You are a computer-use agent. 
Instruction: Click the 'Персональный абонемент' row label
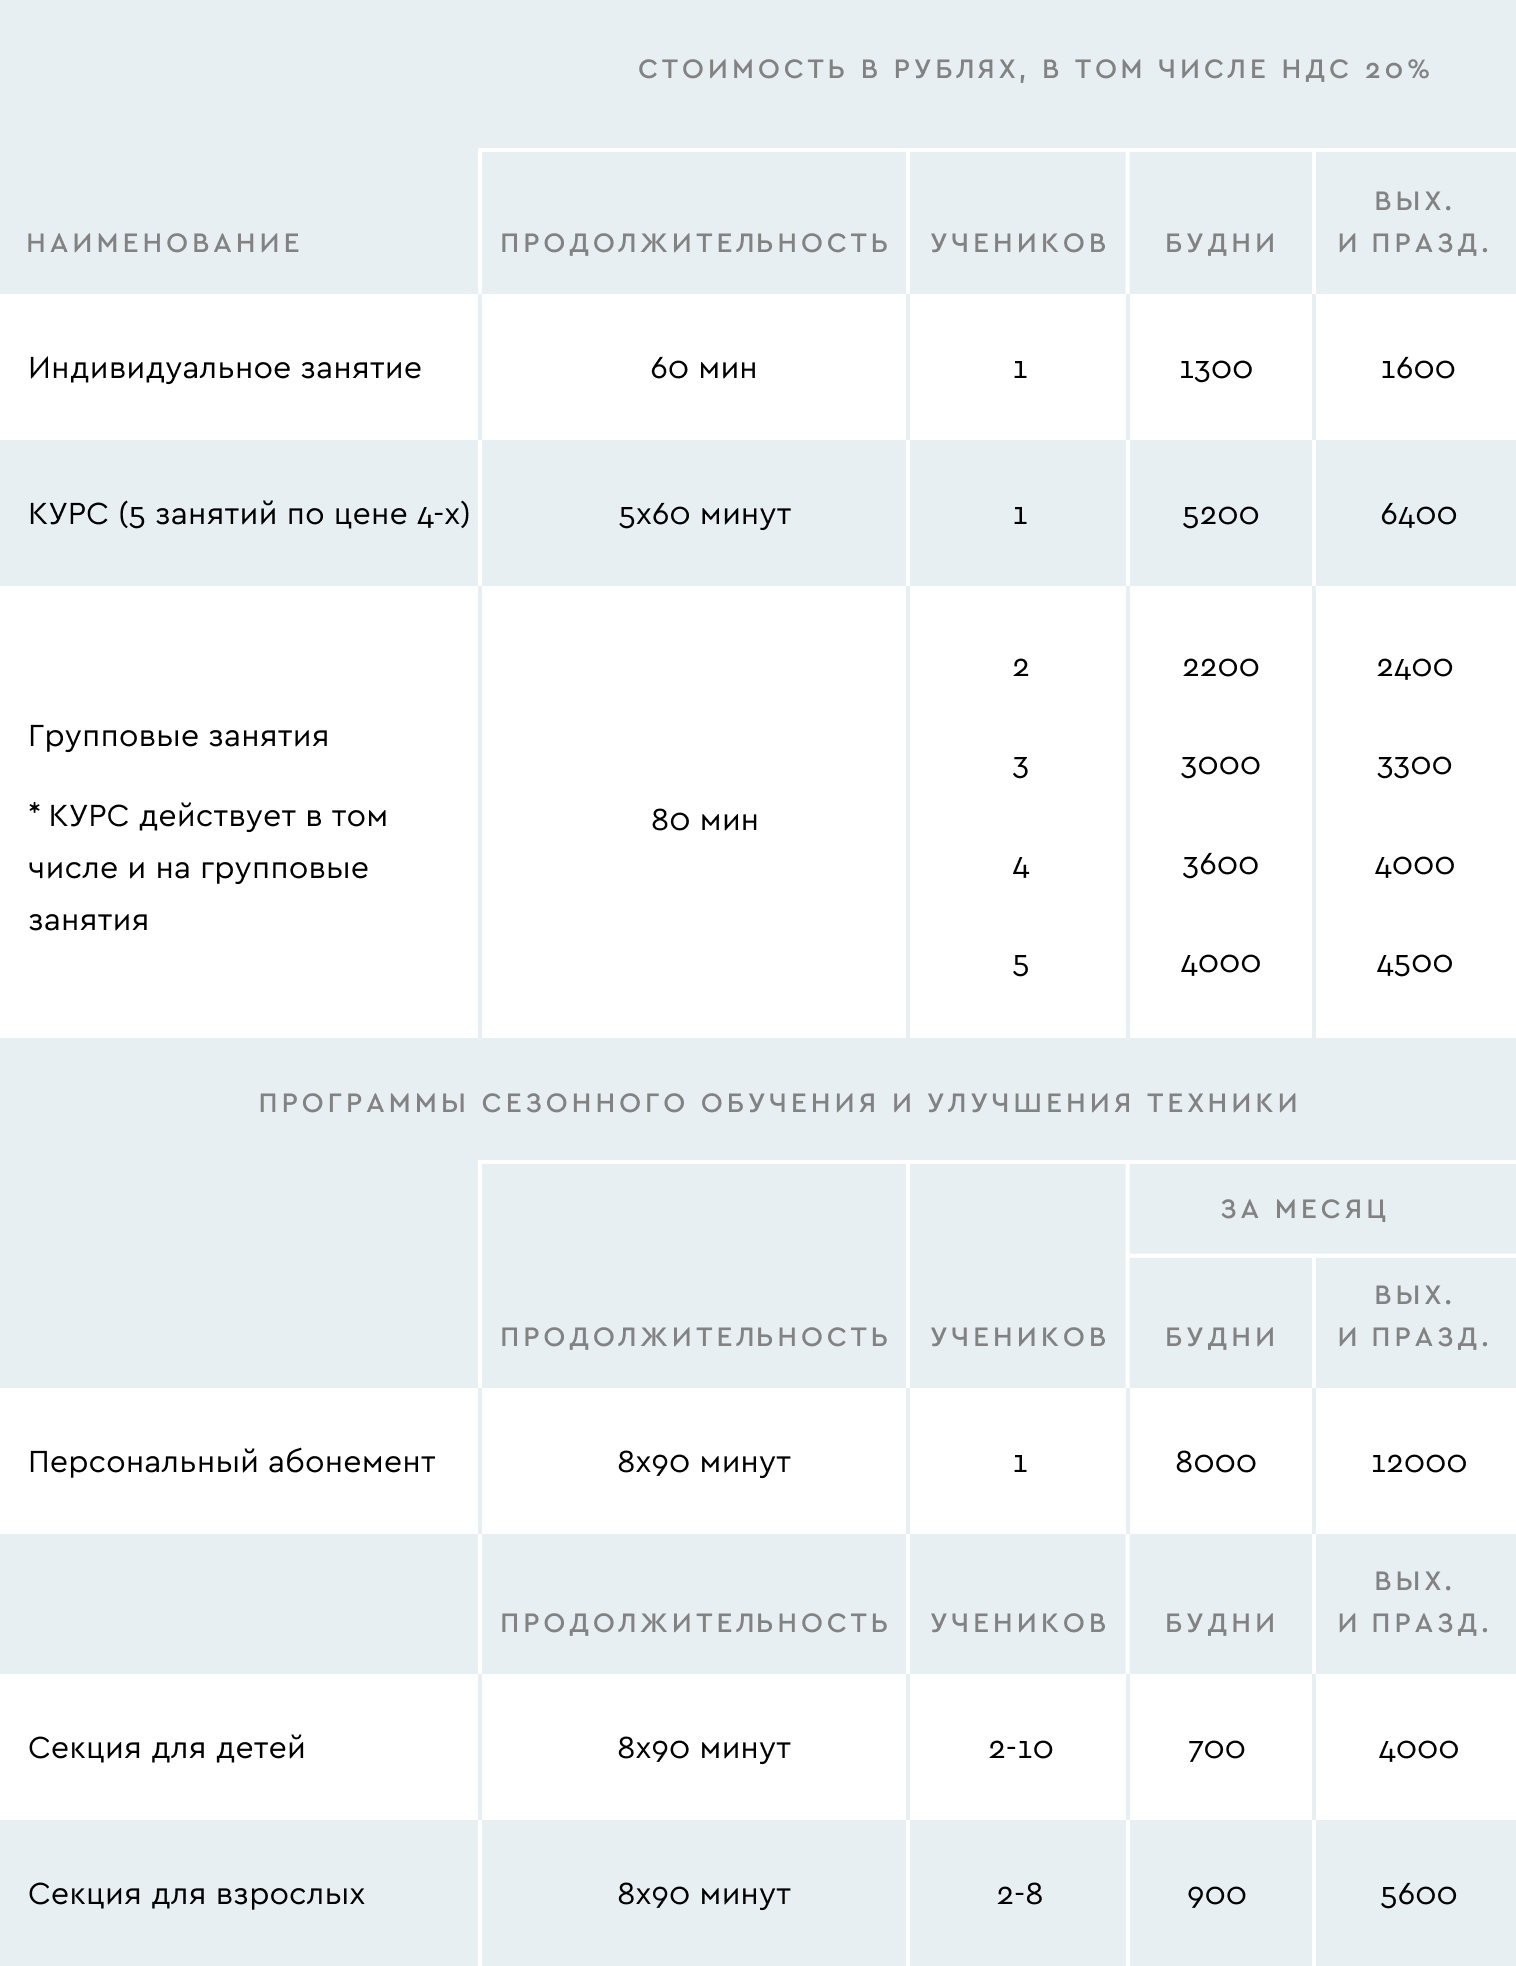coord(232,1463)
